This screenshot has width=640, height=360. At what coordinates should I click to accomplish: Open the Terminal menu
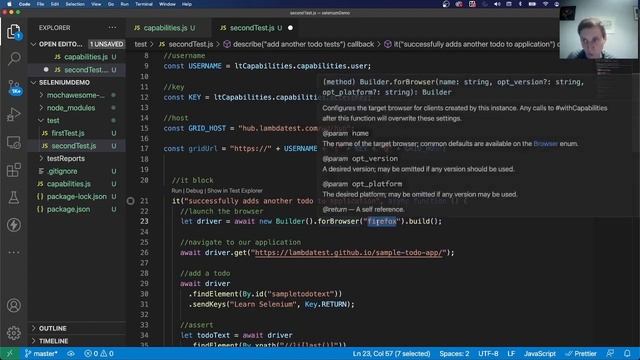(x=144, y=4)
